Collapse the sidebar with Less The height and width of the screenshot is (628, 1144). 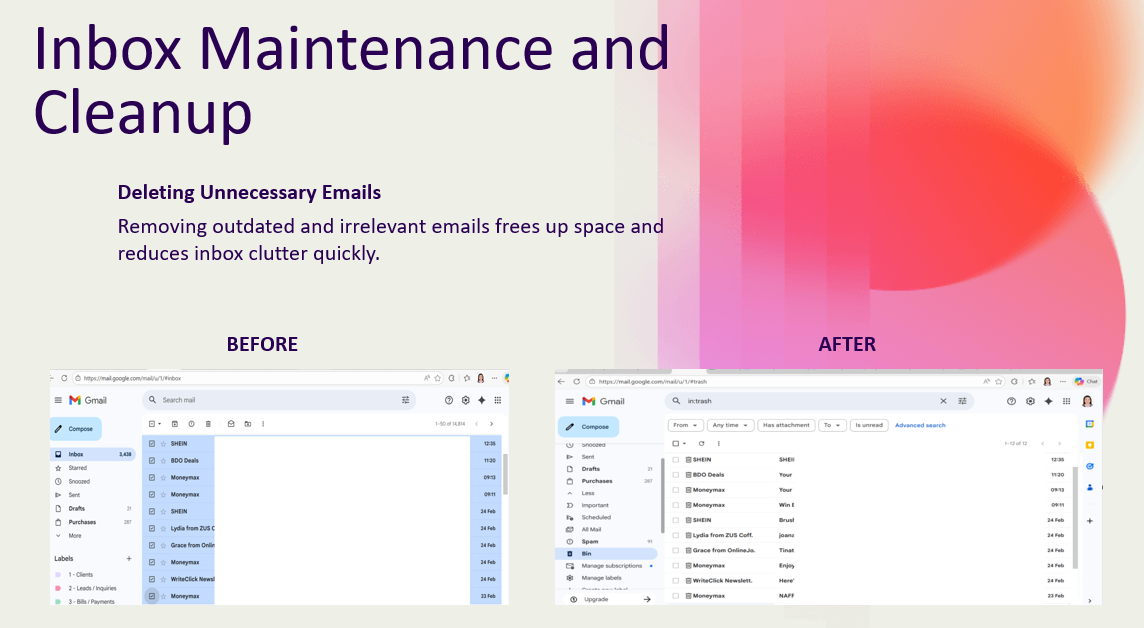tap(588, 493)
